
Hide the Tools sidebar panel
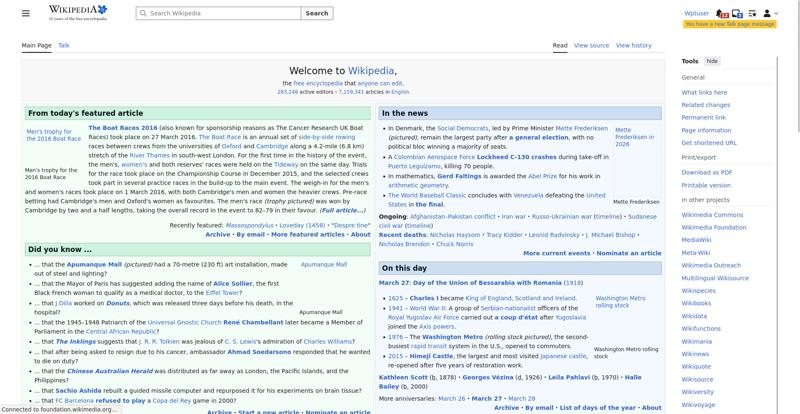click(712, 61)
